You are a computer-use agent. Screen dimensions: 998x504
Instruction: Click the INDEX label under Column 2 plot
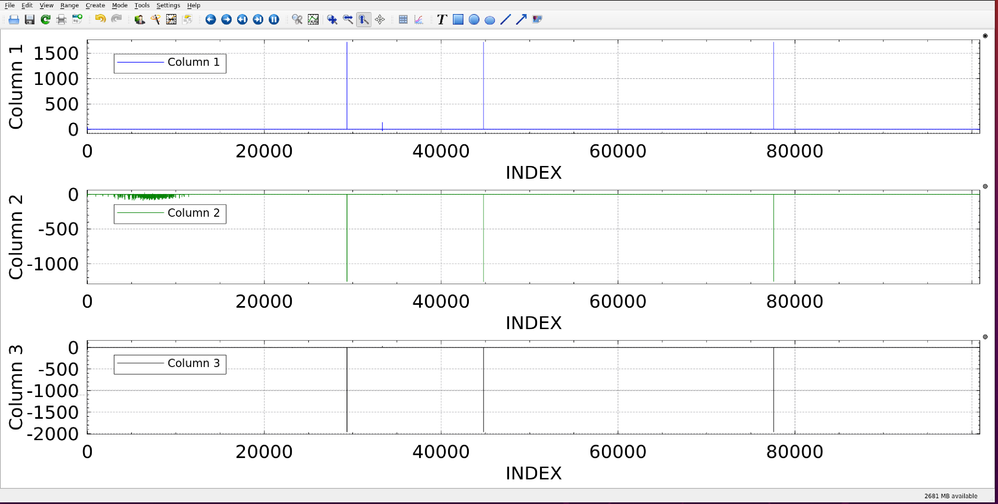[x=533, y=323]
